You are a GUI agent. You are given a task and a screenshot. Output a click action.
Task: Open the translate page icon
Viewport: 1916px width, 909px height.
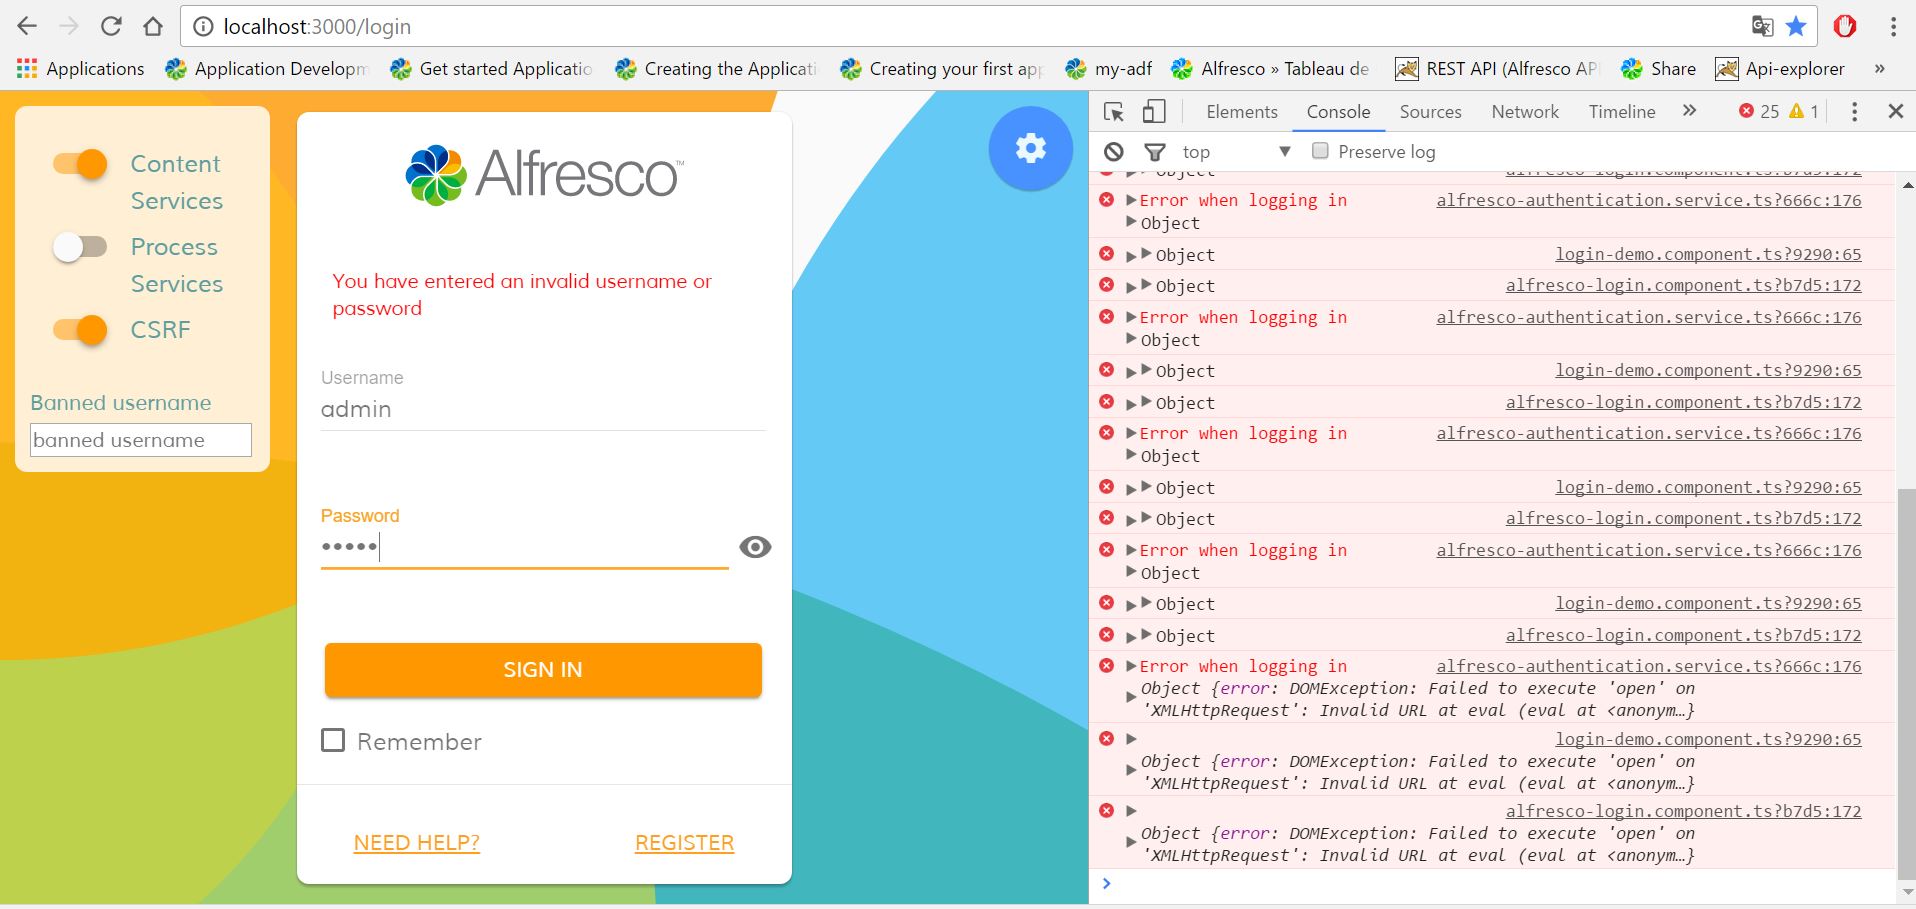1763,27
